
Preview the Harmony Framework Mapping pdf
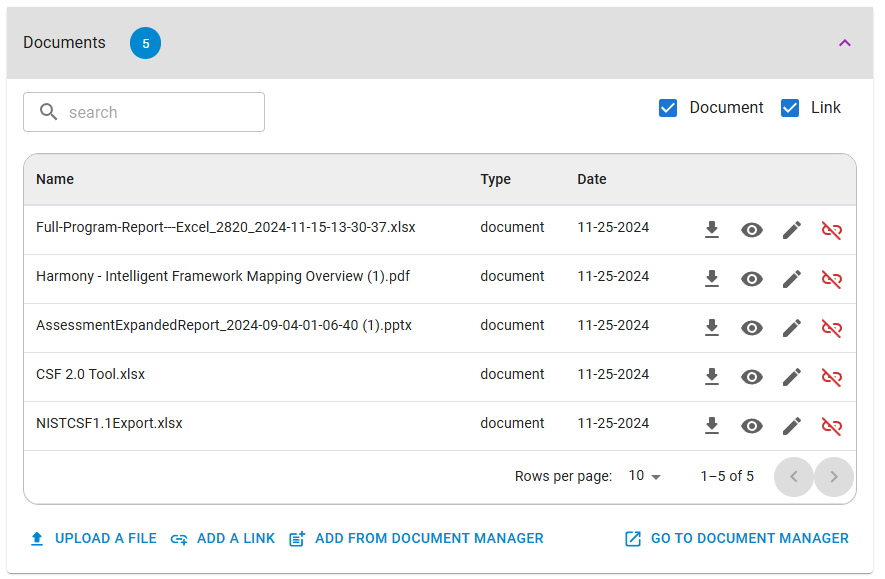point(752,279)
